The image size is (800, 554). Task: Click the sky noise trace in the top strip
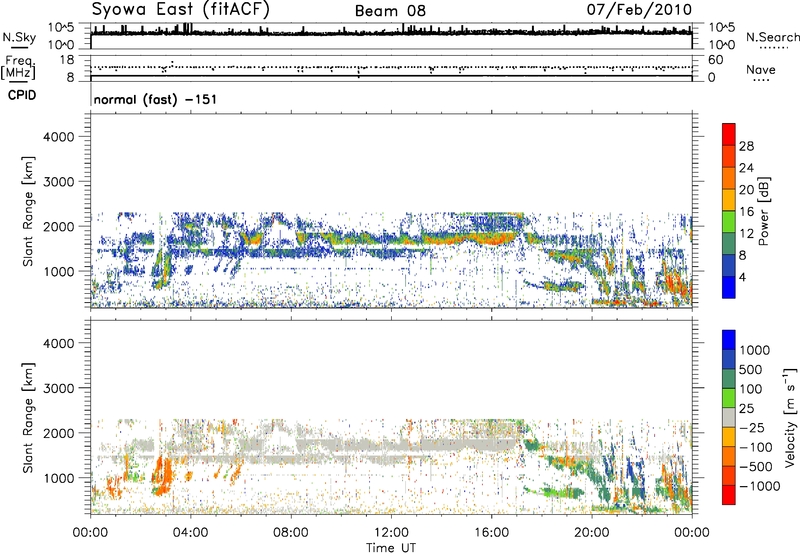[x=391, y=33]
